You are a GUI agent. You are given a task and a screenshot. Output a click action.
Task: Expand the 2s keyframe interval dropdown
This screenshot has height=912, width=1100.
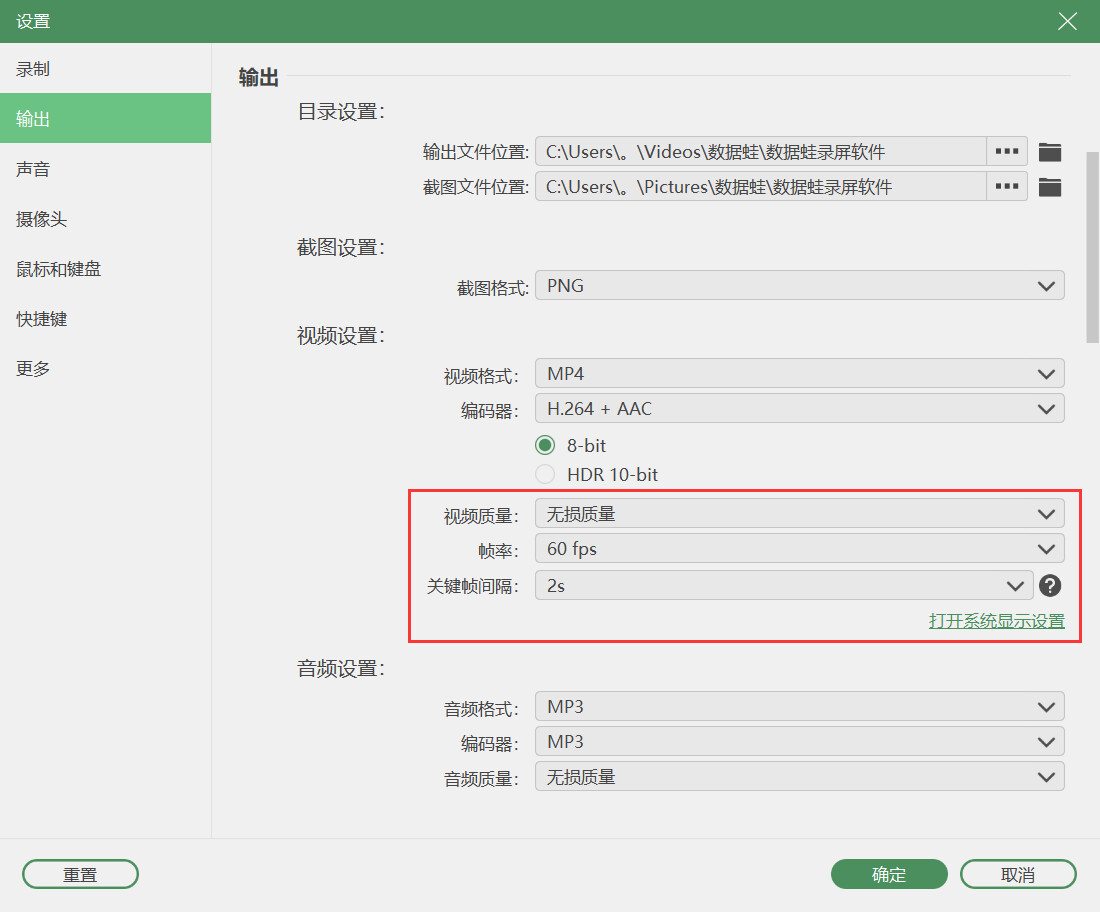pyautogui.click(x=784, y=585)
